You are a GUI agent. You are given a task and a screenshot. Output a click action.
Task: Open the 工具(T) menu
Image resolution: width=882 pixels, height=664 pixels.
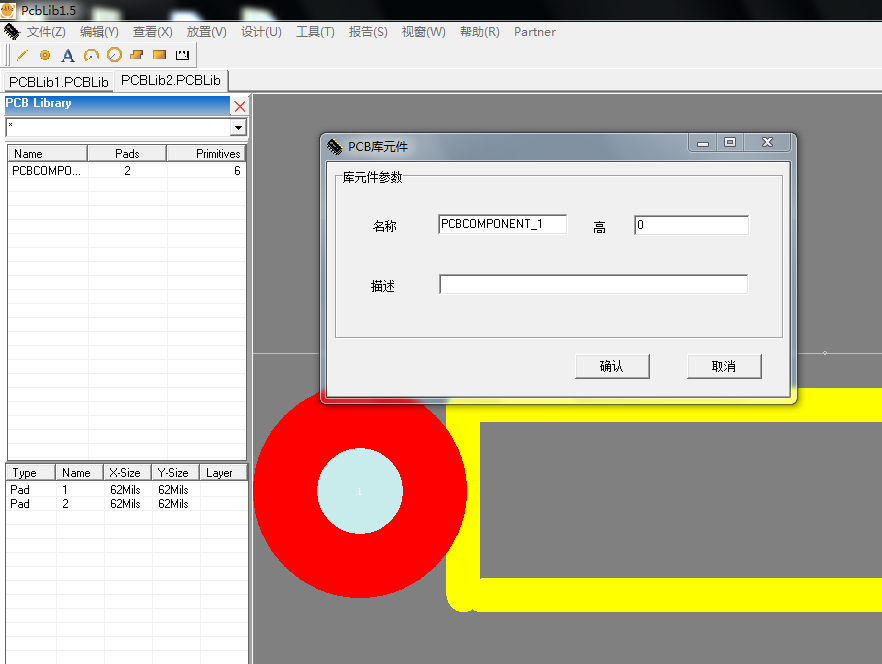point(315,32)
